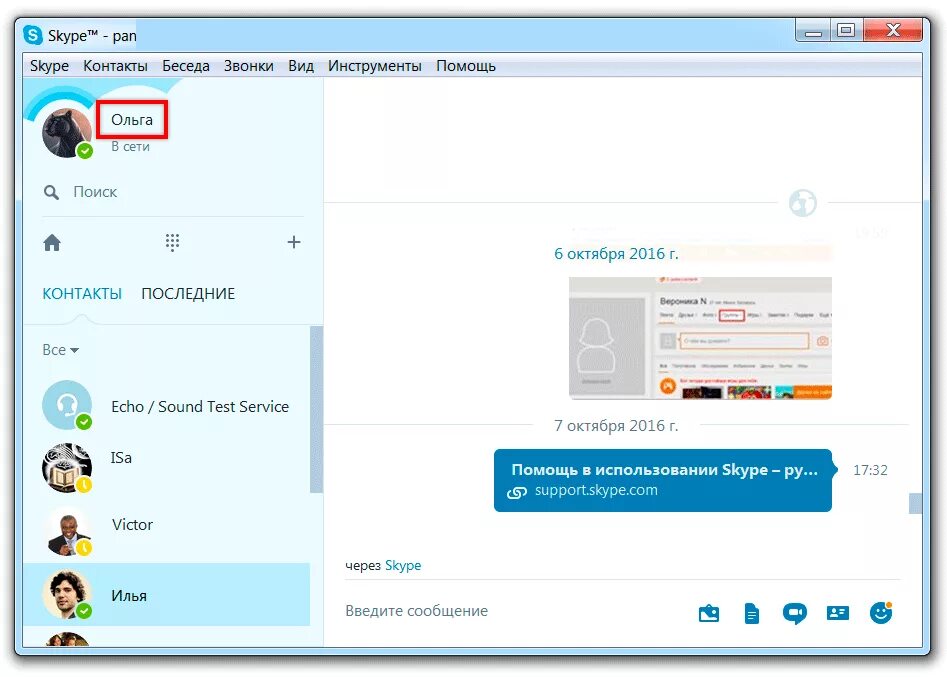Click the 17:32 message timestamp
This screenshot has height=677, width=947.
pyautogui.click(x=870, y=470)
